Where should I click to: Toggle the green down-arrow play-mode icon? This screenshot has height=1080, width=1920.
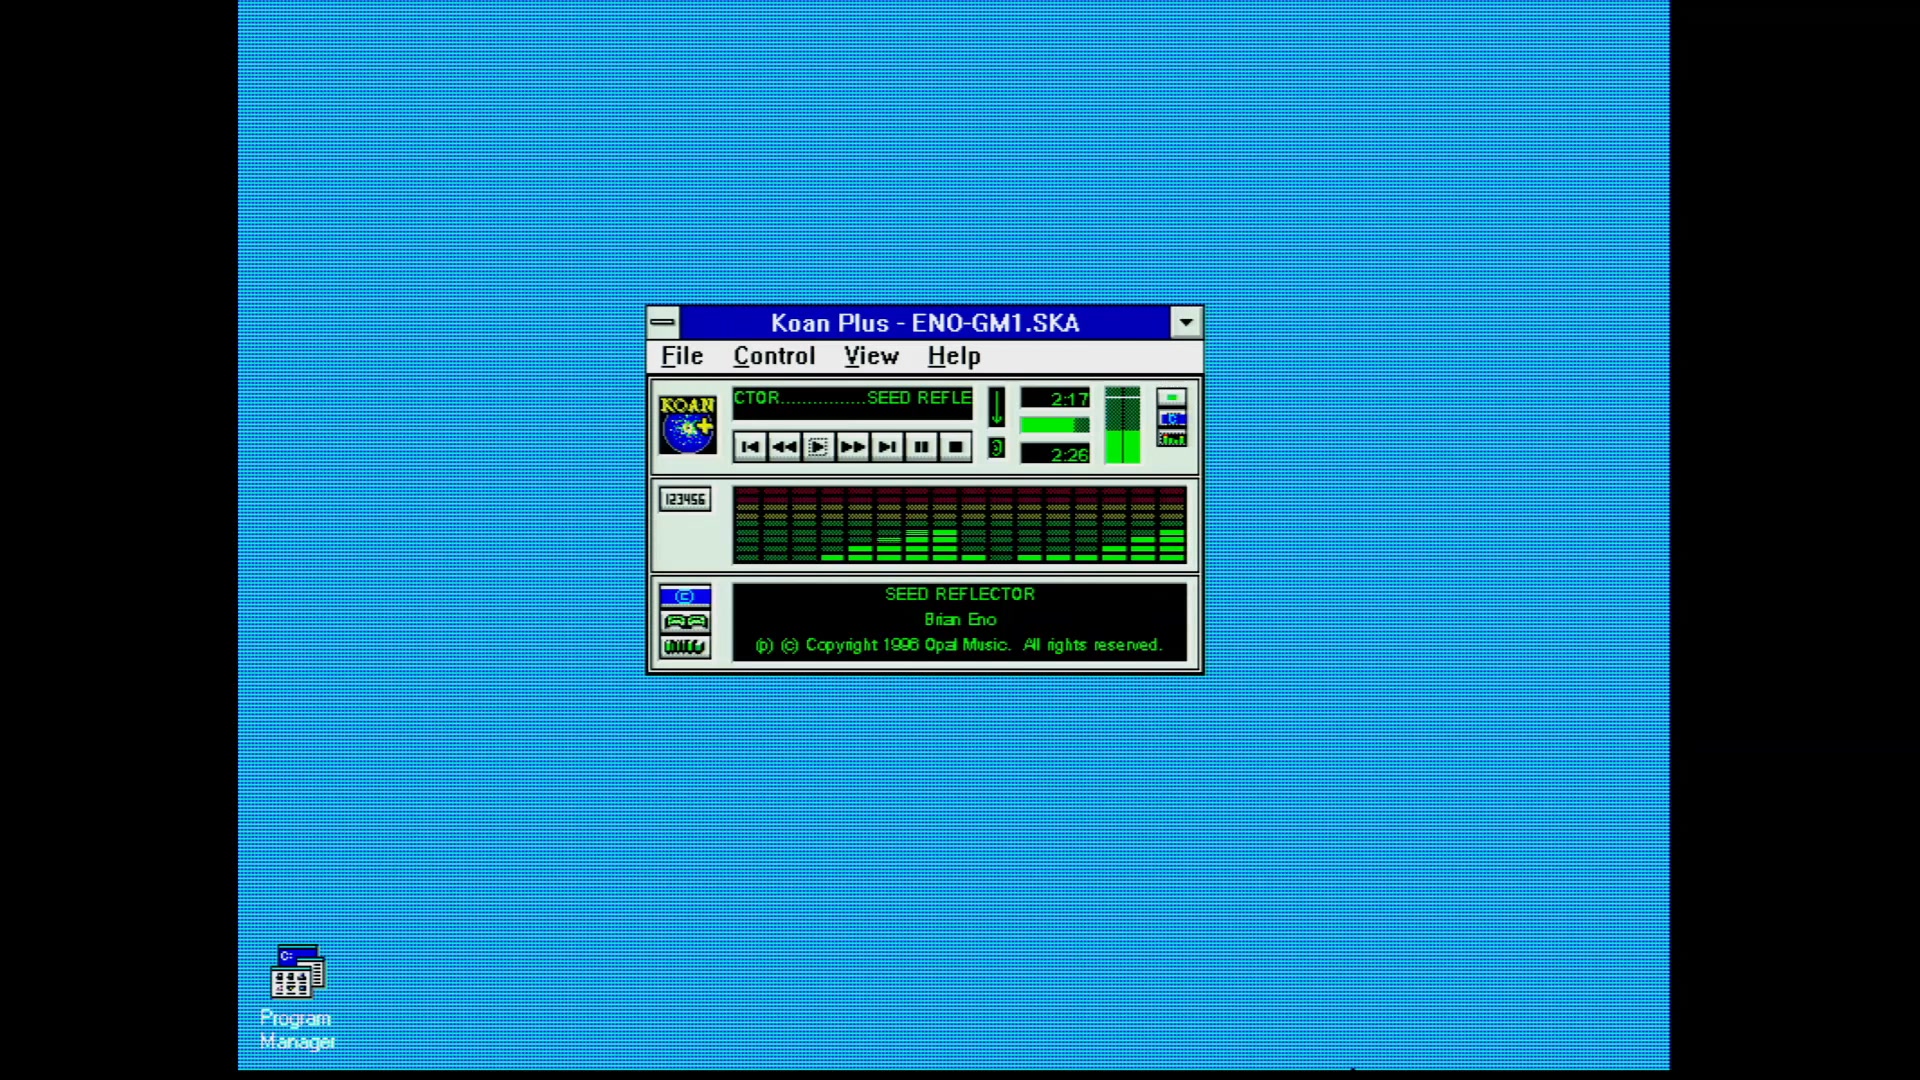click(x=997, y=407)
